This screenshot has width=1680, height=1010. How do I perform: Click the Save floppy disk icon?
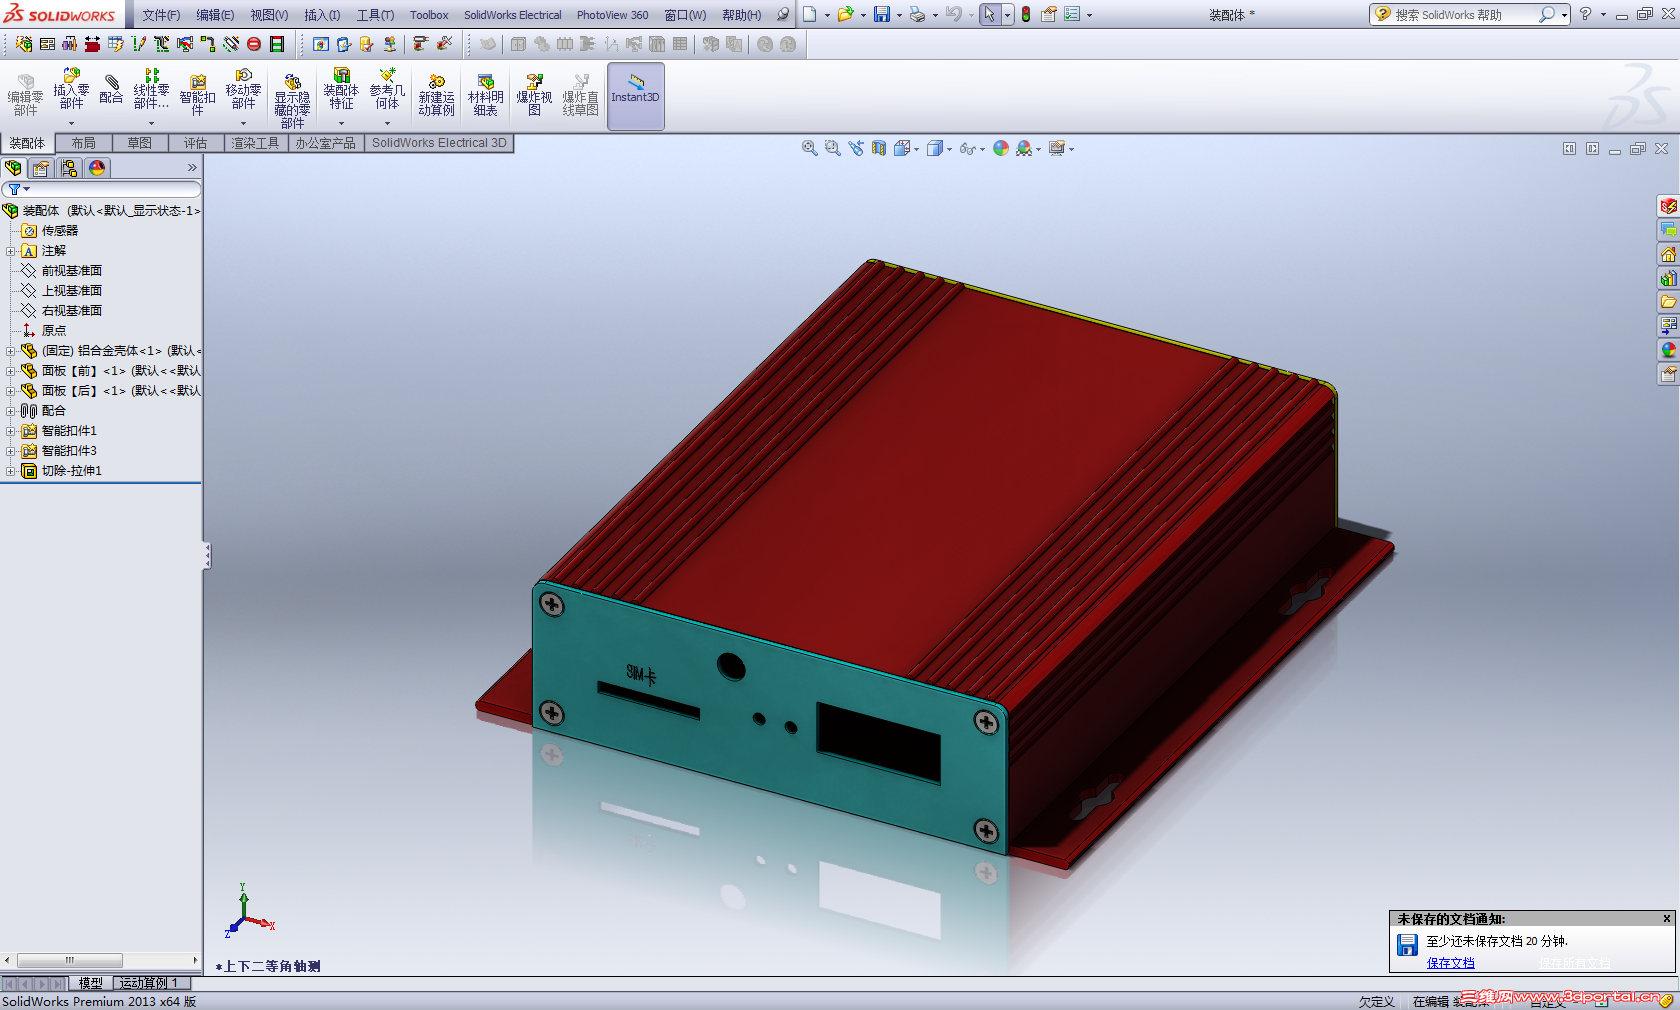[882, 14]
